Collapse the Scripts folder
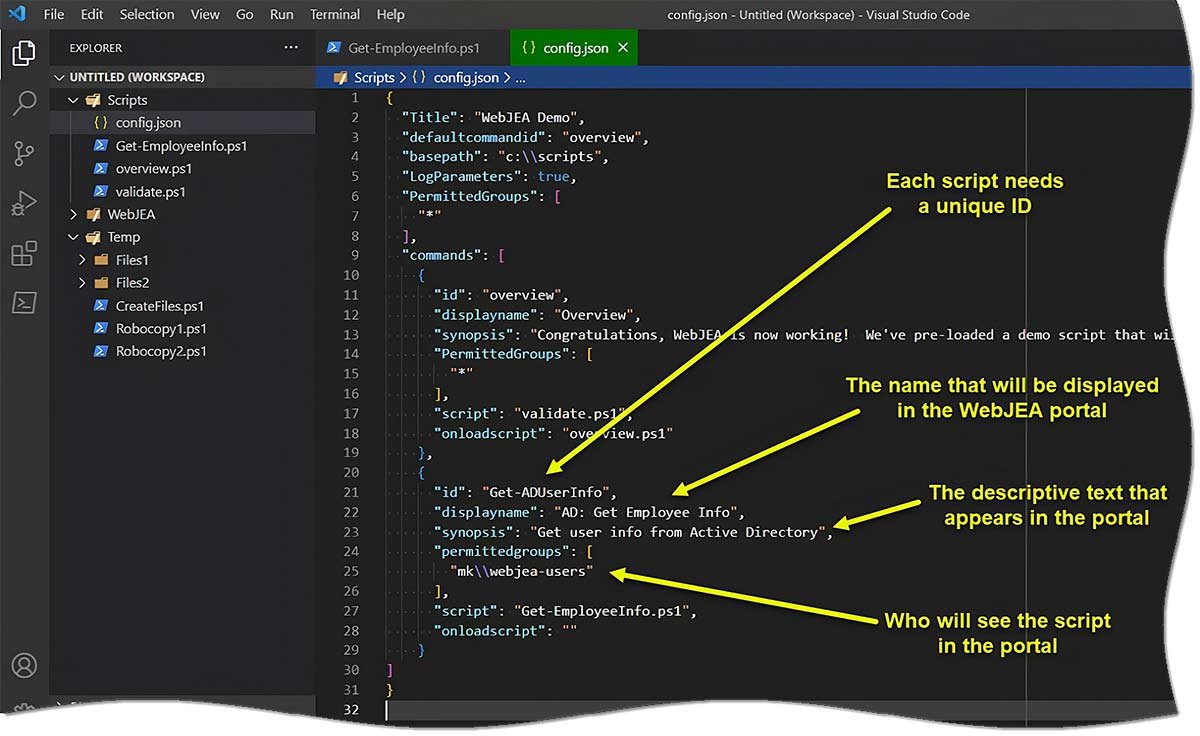The height and width of the screenshot is (736, 1200). (73, 100)
